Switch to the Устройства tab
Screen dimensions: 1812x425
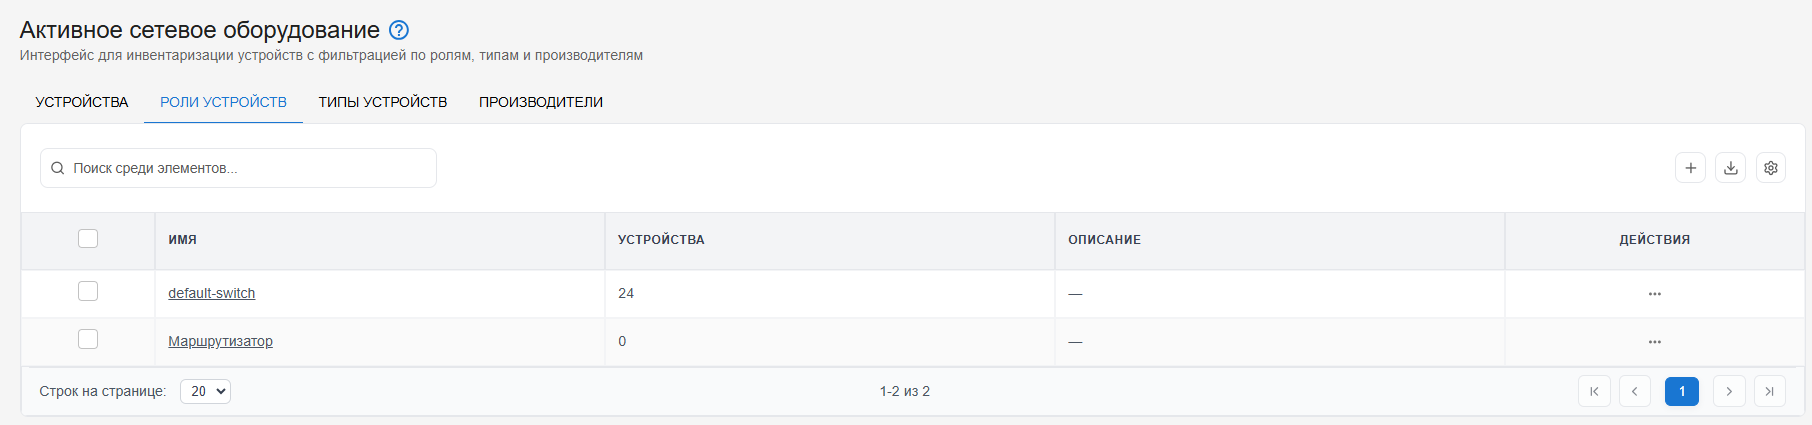pos(82,102)
